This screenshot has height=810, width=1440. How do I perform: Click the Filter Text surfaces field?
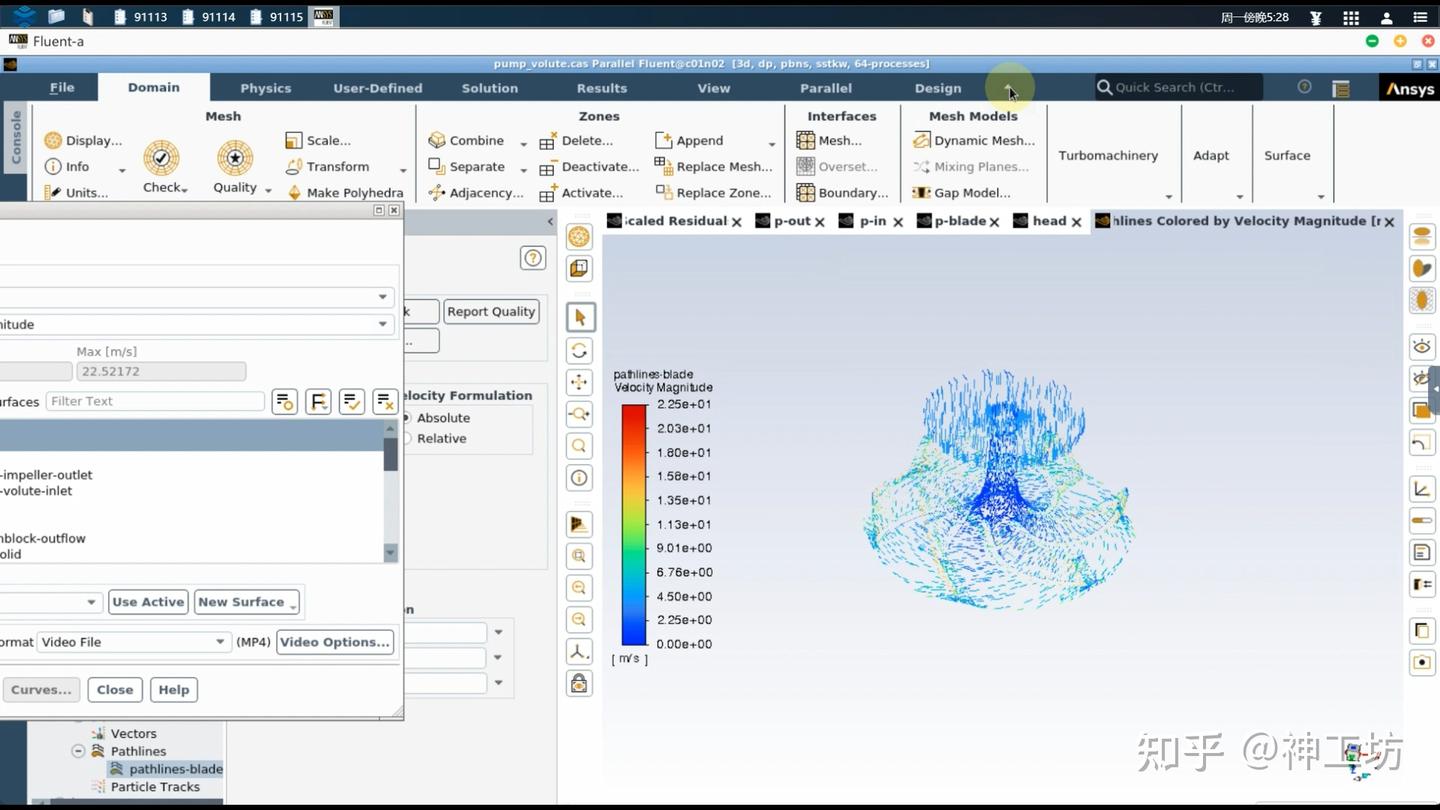(155, 401)
